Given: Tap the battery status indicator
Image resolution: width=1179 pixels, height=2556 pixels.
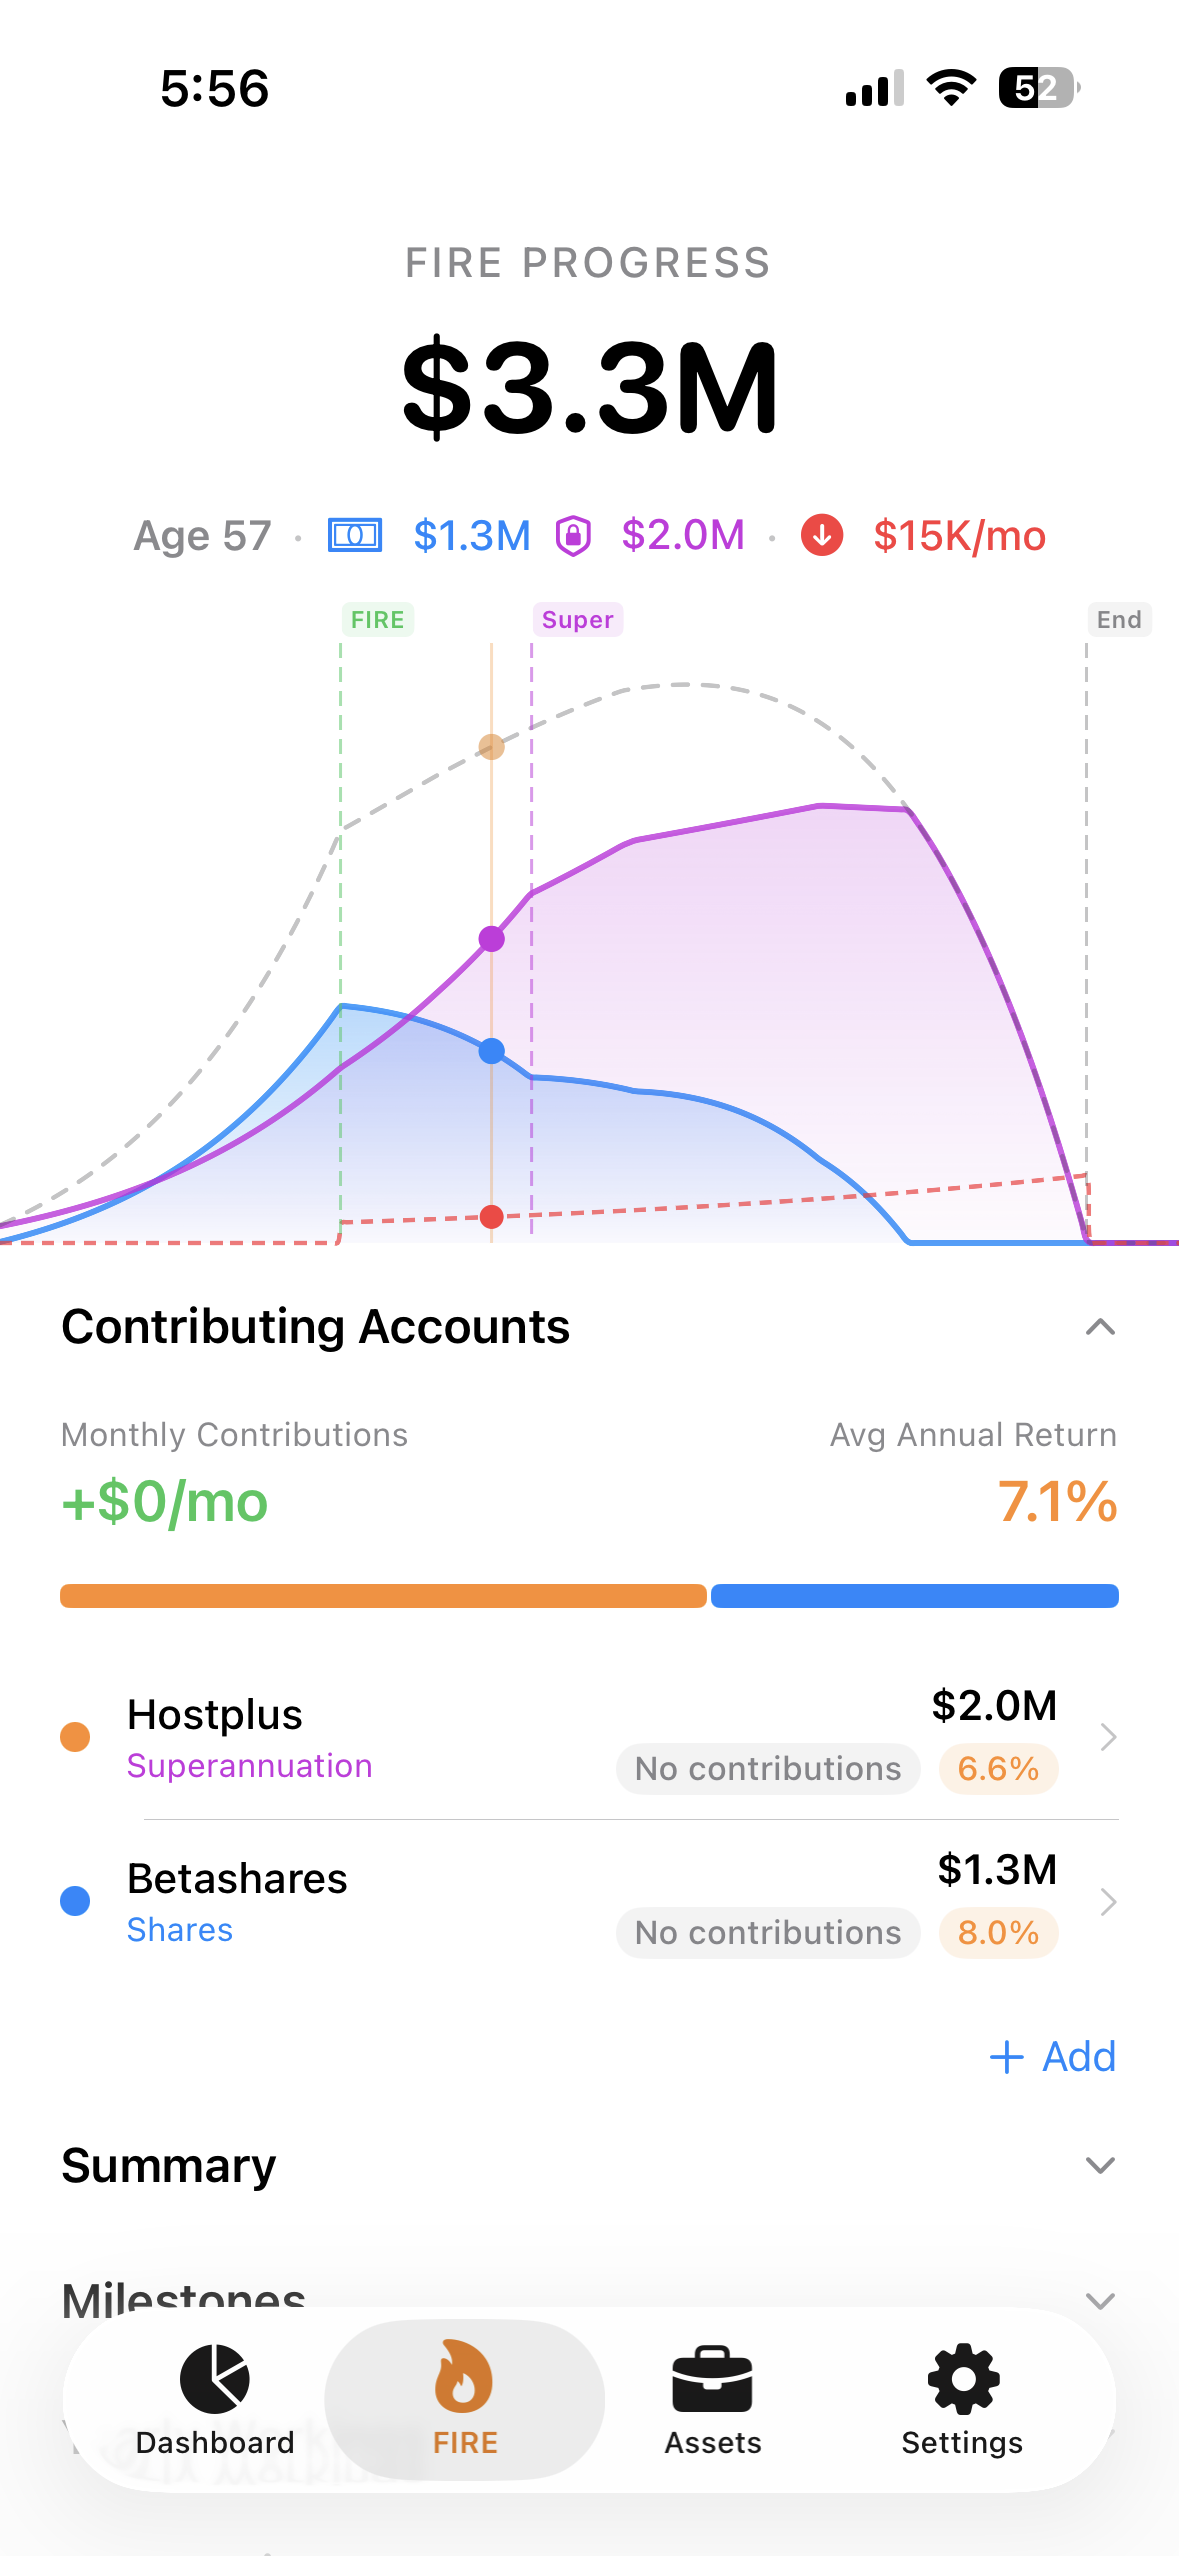Looking at the screenshot, I should click(x=1038, y=88).
